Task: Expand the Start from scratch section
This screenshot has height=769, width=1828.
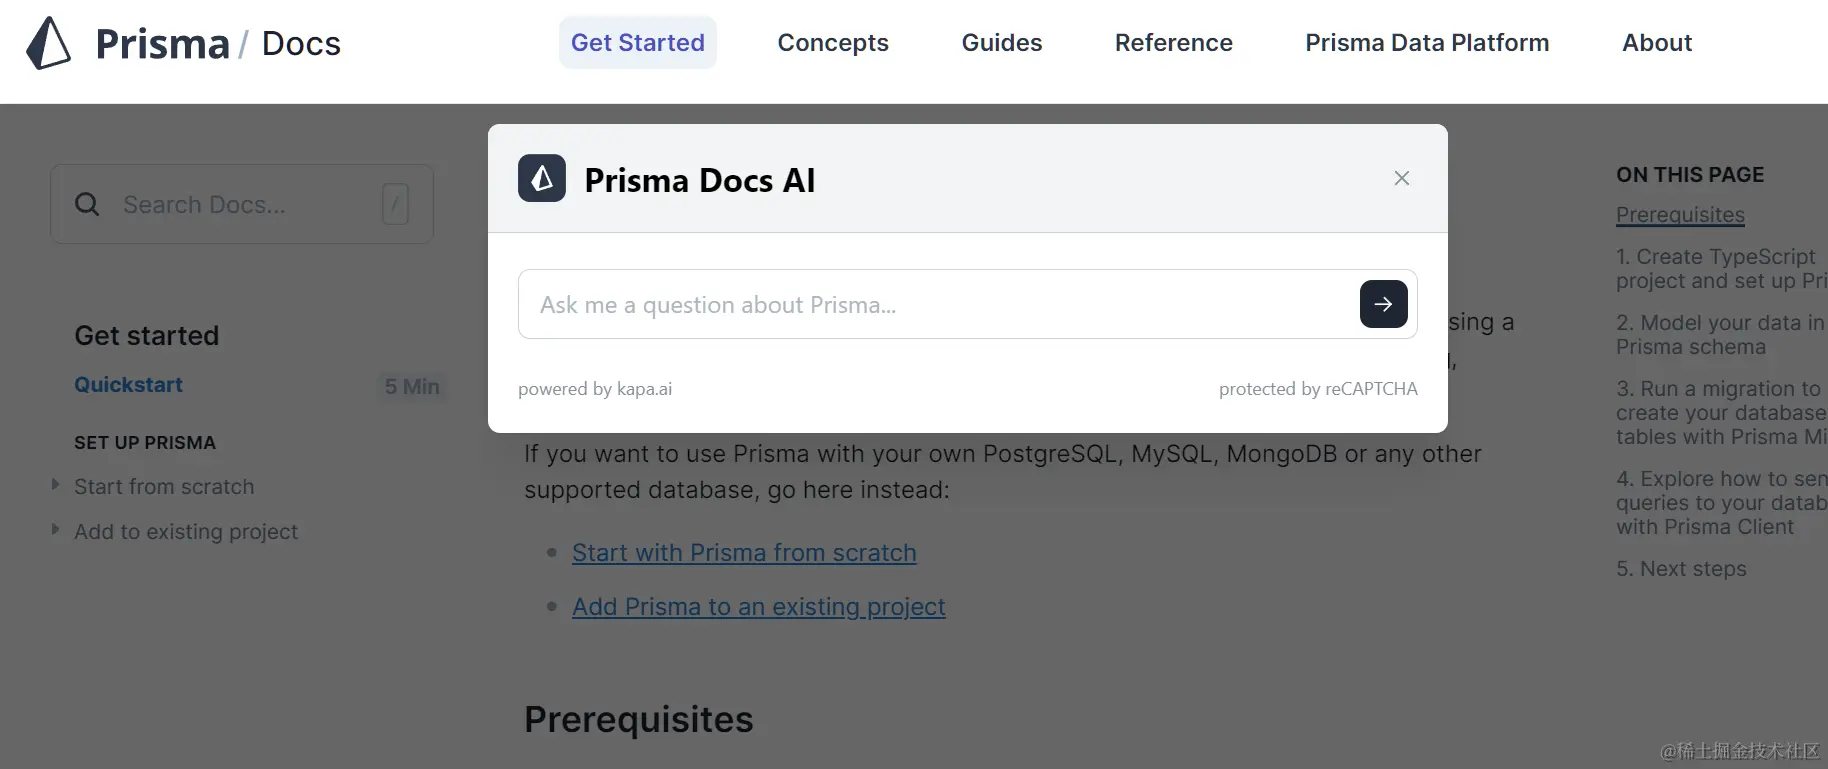Action: pyautogui.click(x=56, y=486)
